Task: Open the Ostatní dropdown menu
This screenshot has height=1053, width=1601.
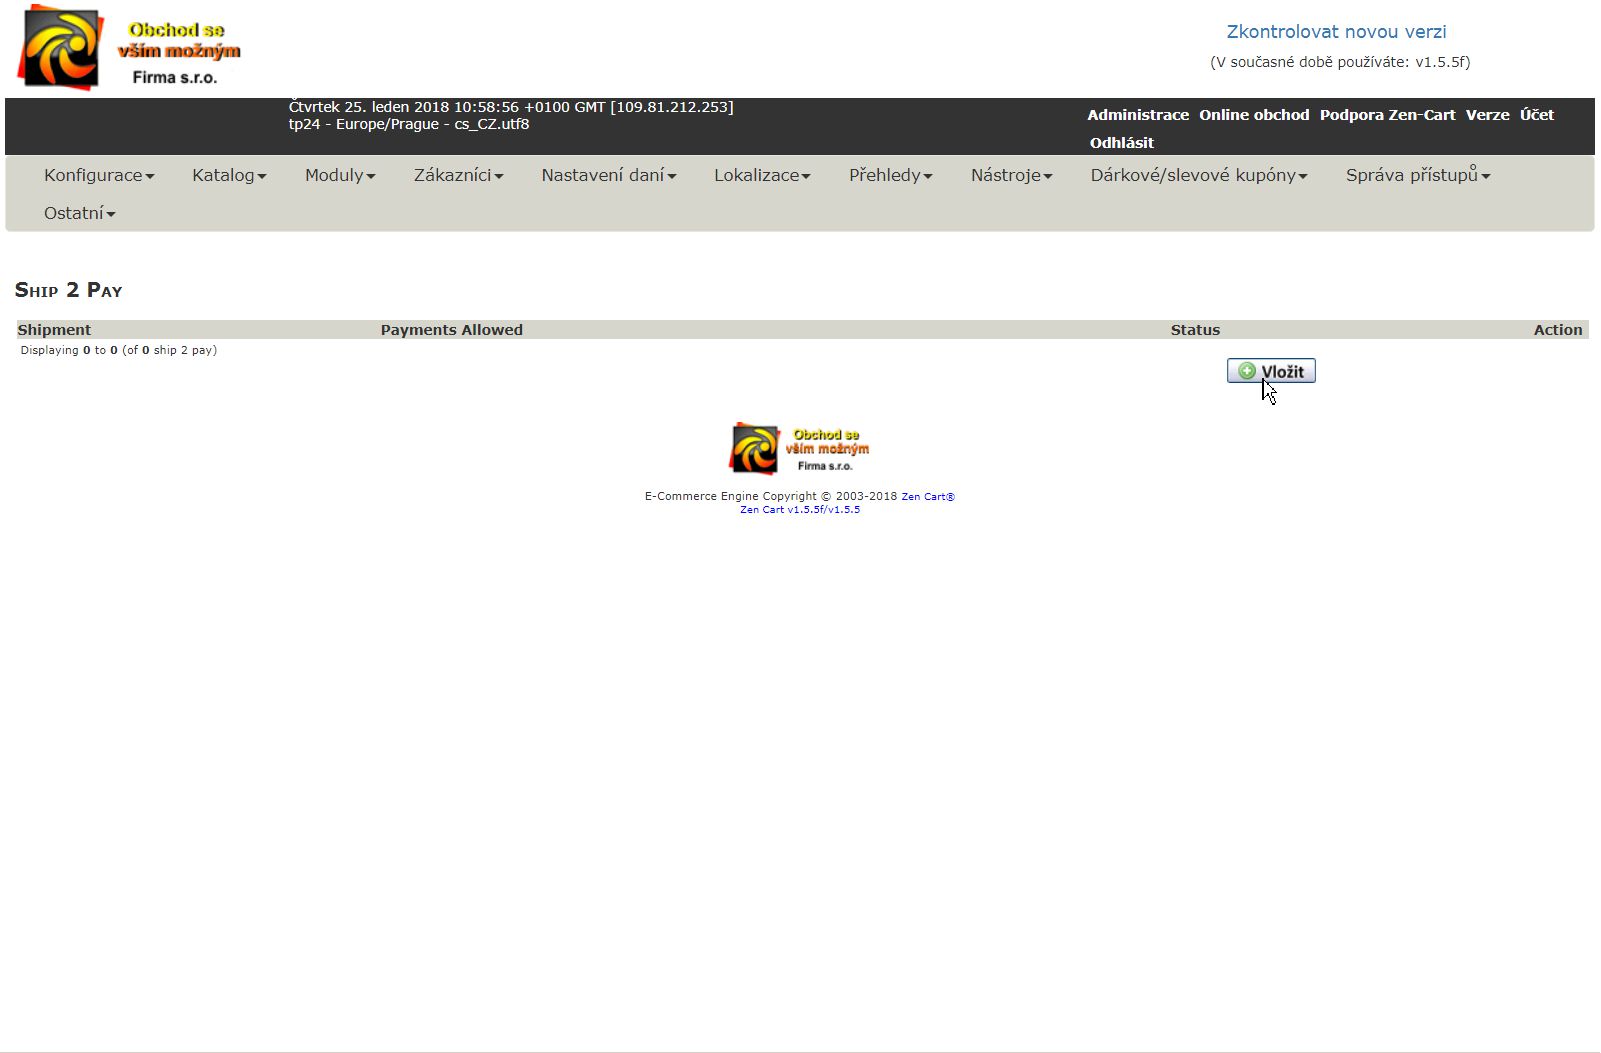Action: coord(80,213)
